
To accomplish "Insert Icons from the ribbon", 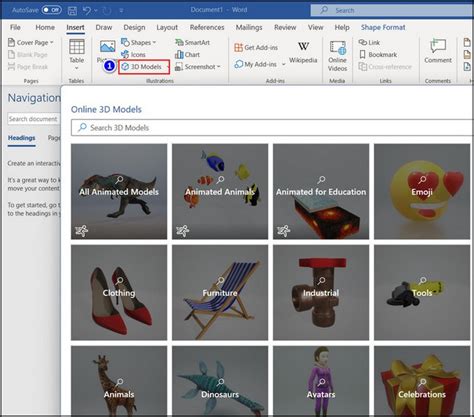I will [133, 55].
